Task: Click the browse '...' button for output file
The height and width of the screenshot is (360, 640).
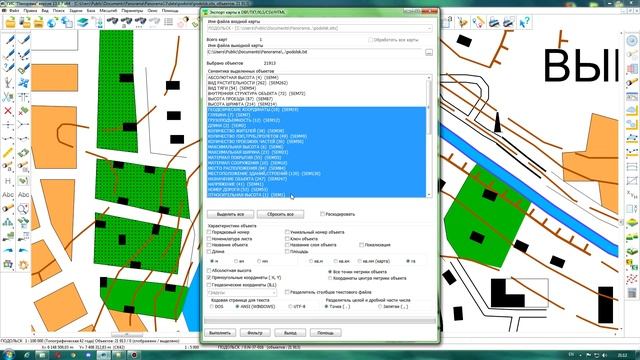Action: [429, 53]
